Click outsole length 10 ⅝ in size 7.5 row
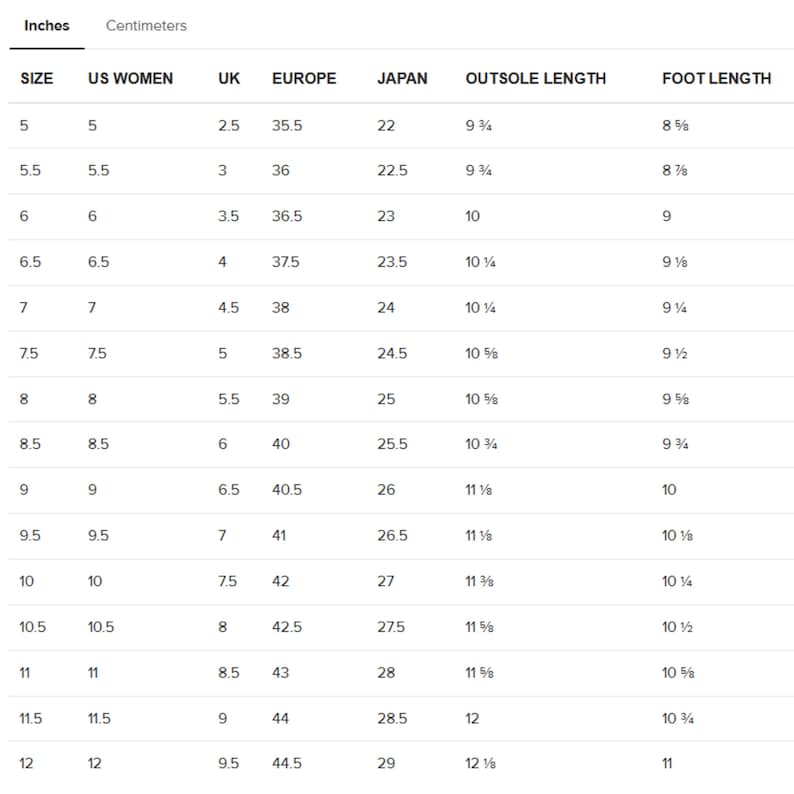This screenshot has width=794, height=794. point(482,353)
